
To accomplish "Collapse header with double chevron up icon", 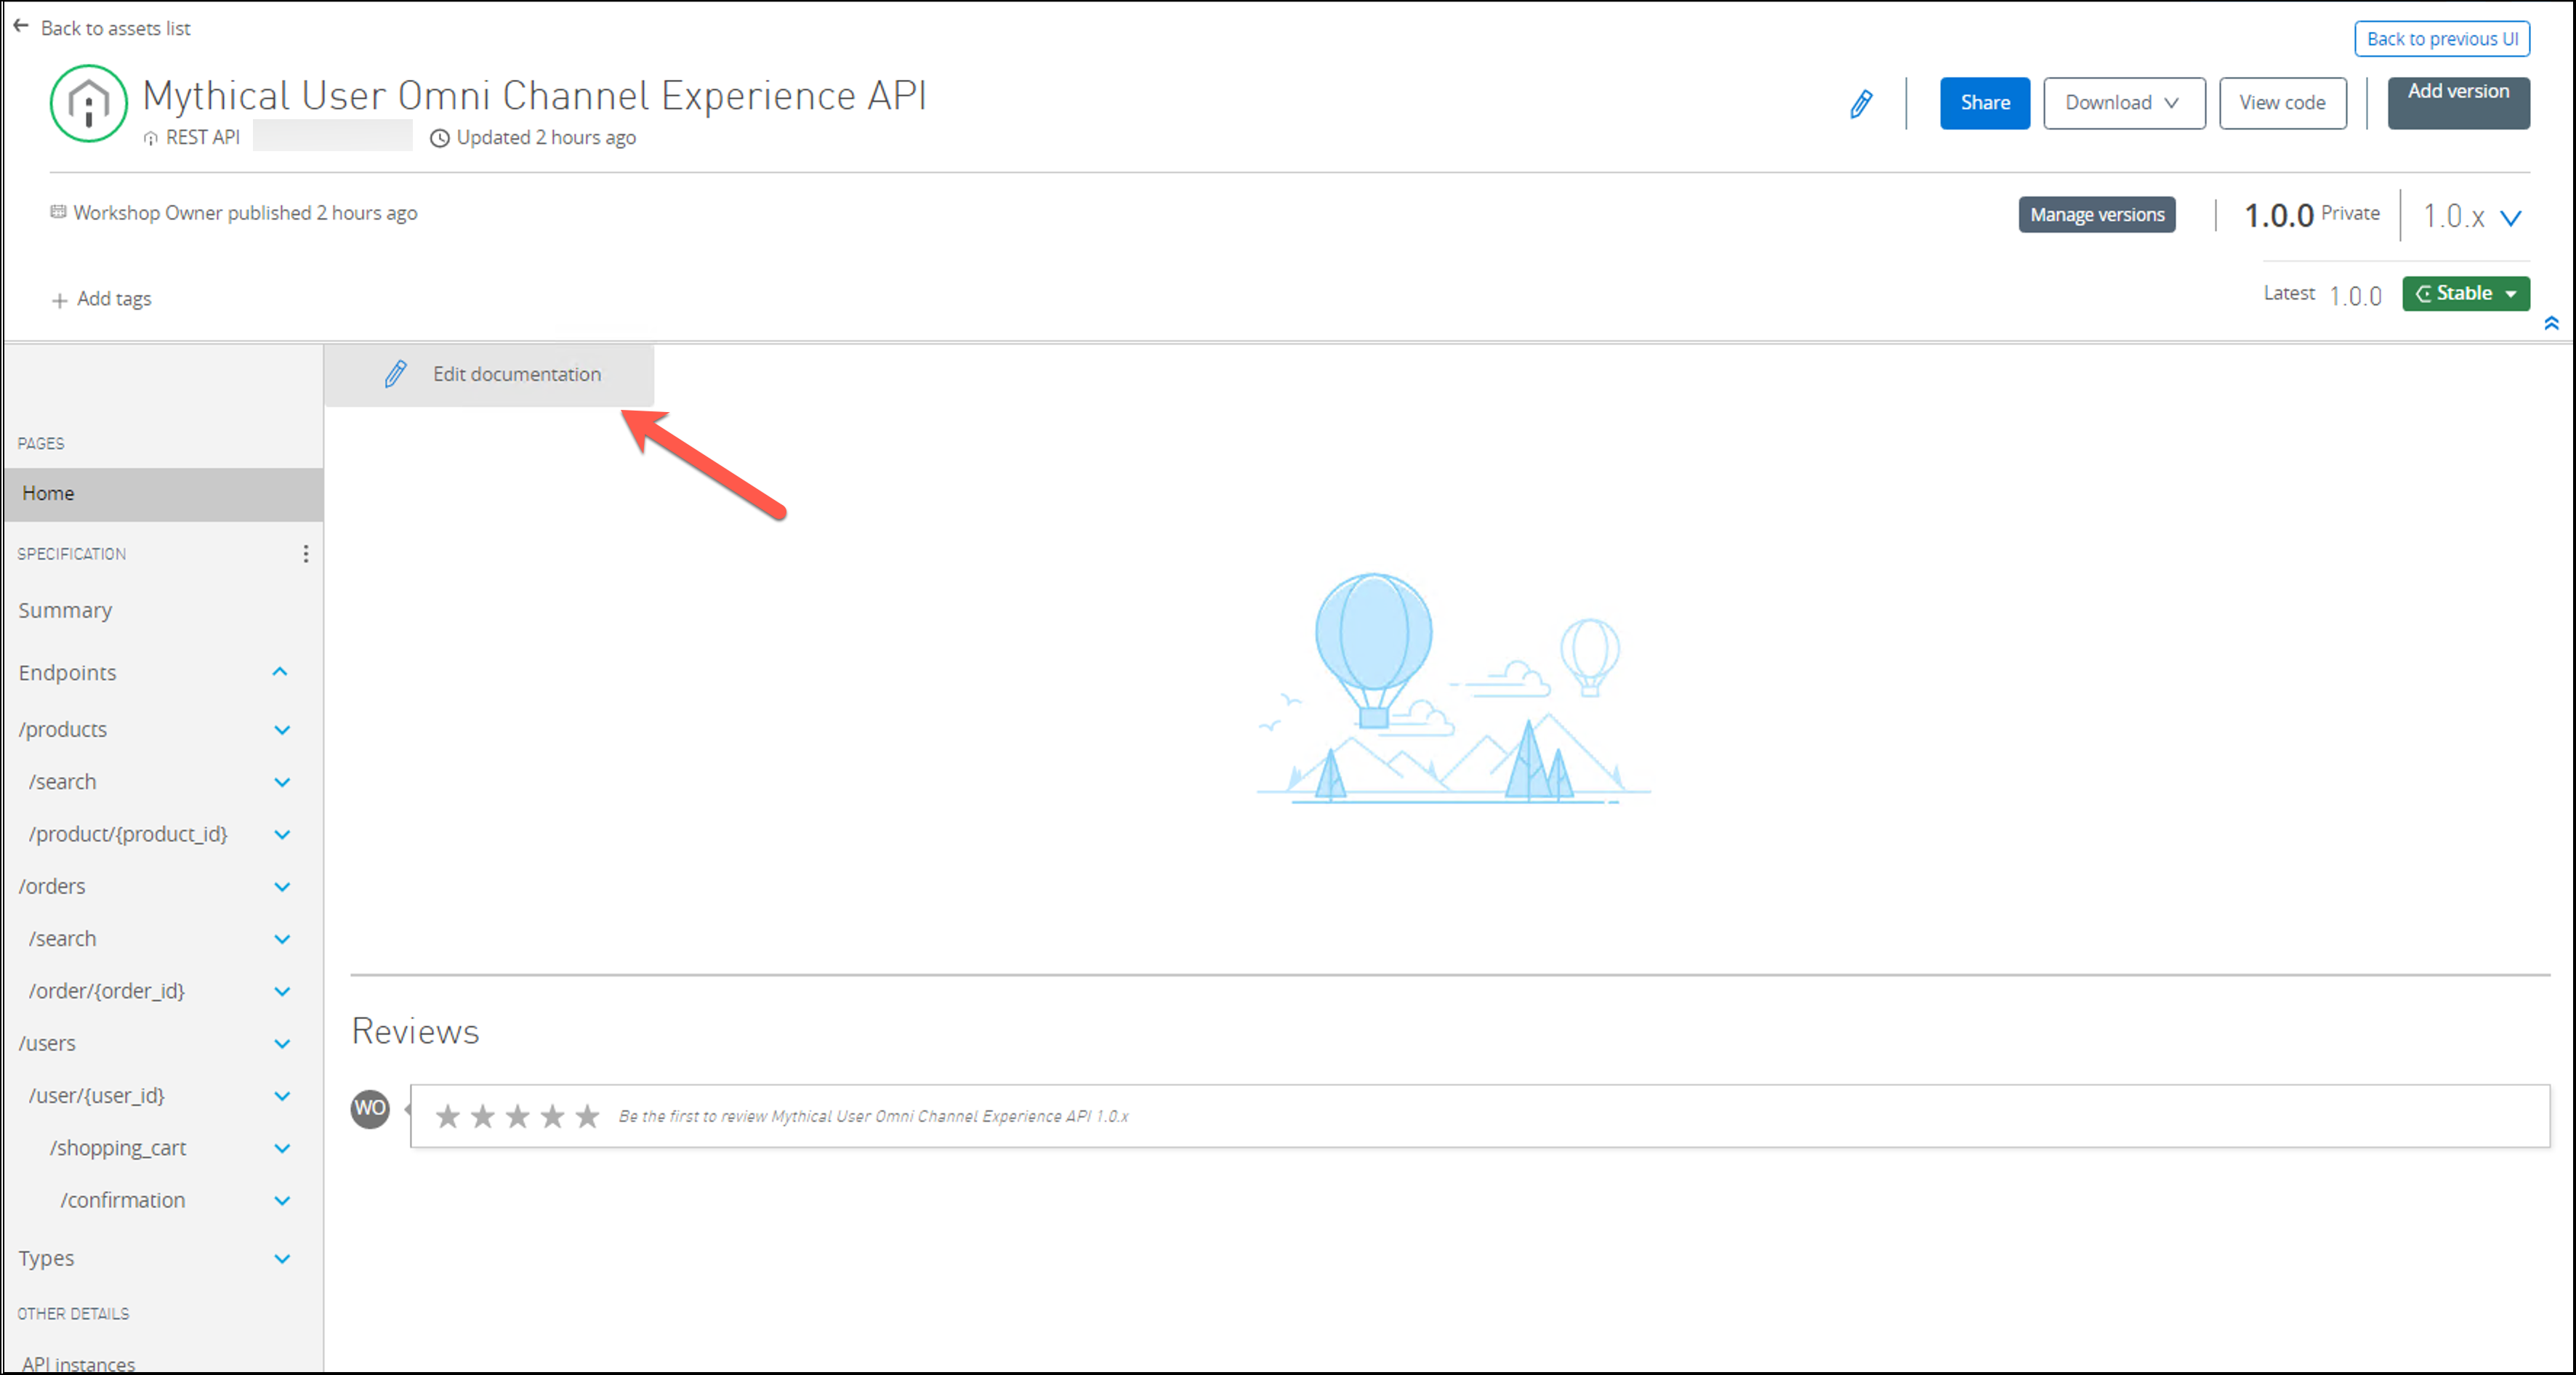I will 2551,323.
